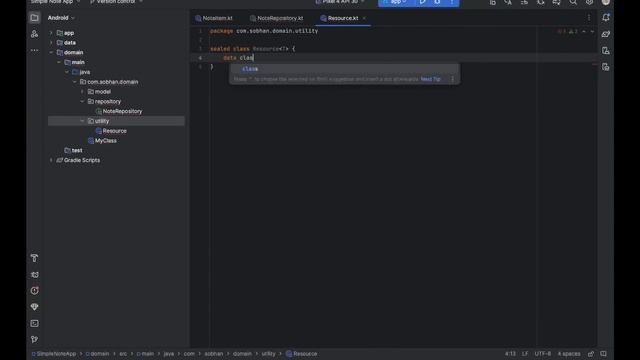This screenshot has width=640, height=360.
Task: Select MyClass in project tree
Action: 102,140
